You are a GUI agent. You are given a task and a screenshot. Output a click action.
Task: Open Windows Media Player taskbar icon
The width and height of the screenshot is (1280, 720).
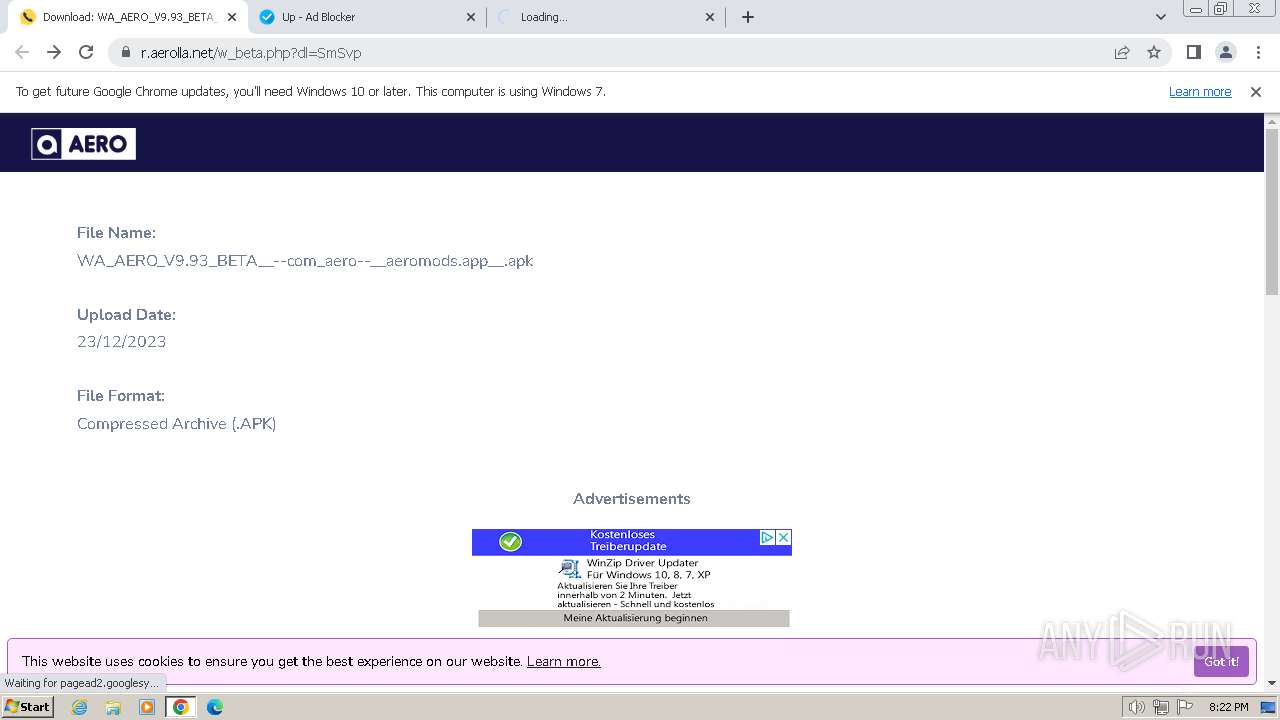click(x=147, y=707)
